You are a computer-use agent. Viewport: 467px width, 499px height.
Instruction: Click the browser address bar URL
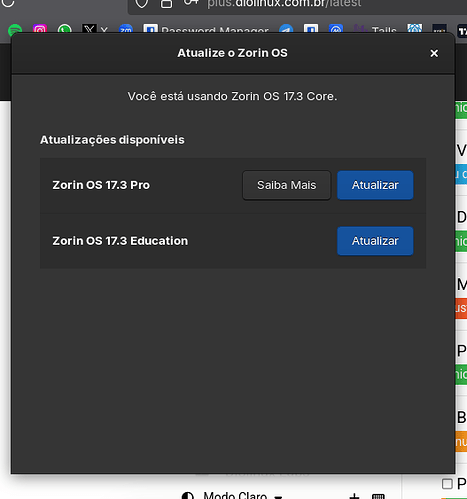point(284,3)
